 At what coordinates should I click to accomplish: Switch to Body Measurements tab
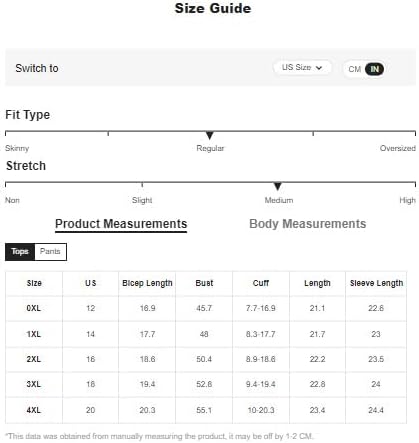[x=307, y=224]
